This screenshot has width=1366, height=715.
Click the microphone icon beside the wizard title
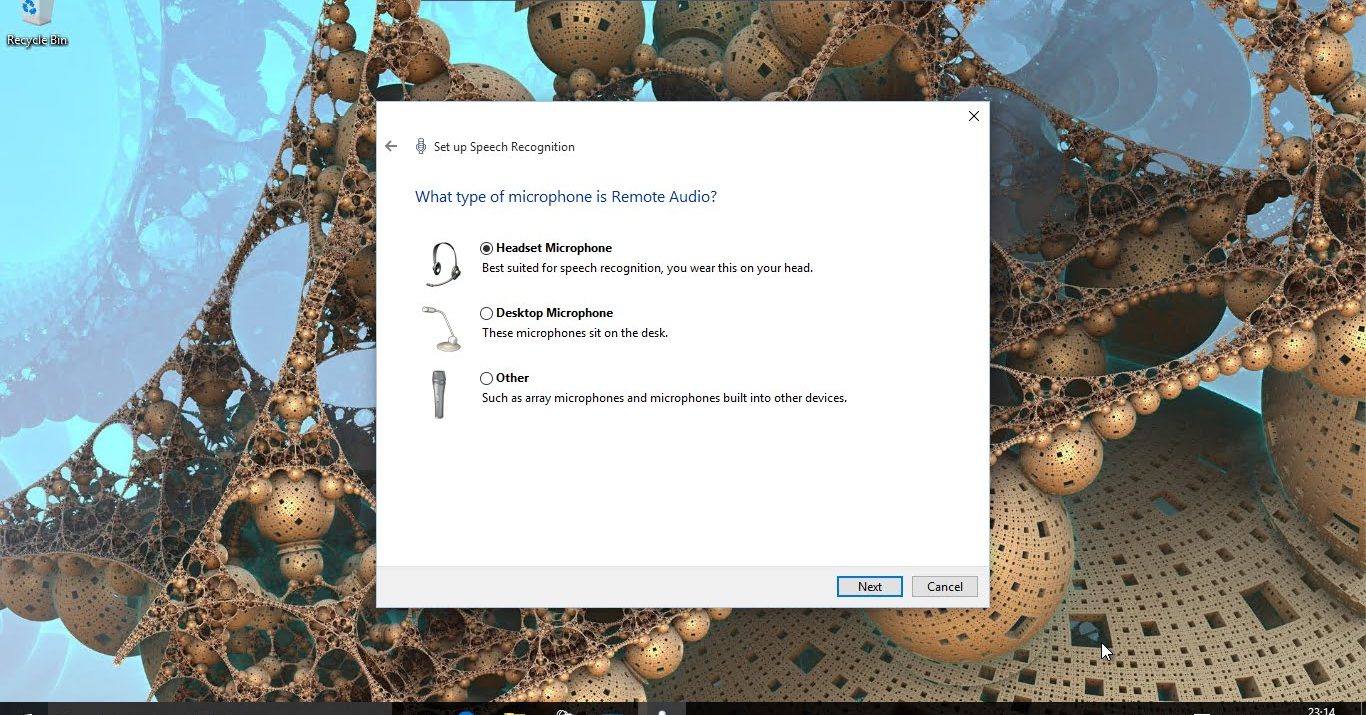(x=421, y=146)
